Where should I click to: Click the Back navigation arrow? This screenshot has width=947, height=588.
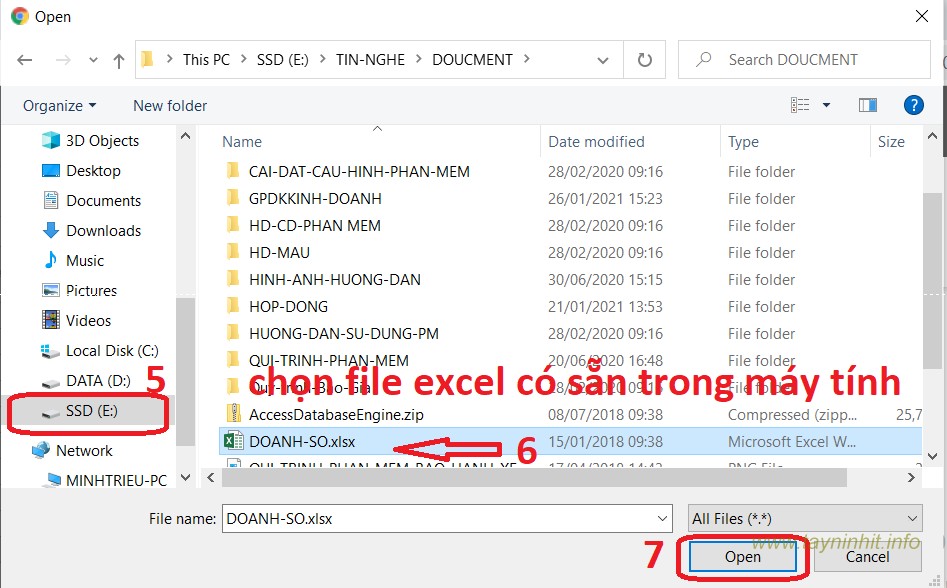point(25,60)
